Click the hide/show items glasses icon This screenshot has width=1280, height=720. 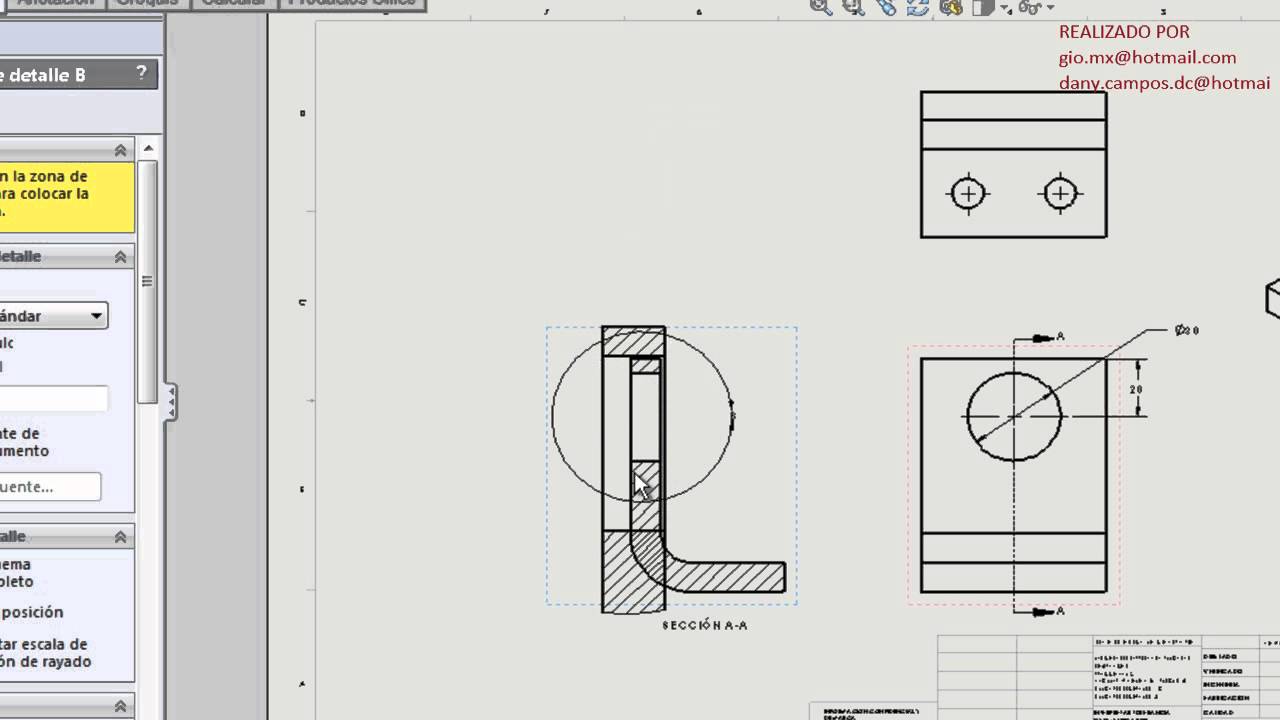1030,6
